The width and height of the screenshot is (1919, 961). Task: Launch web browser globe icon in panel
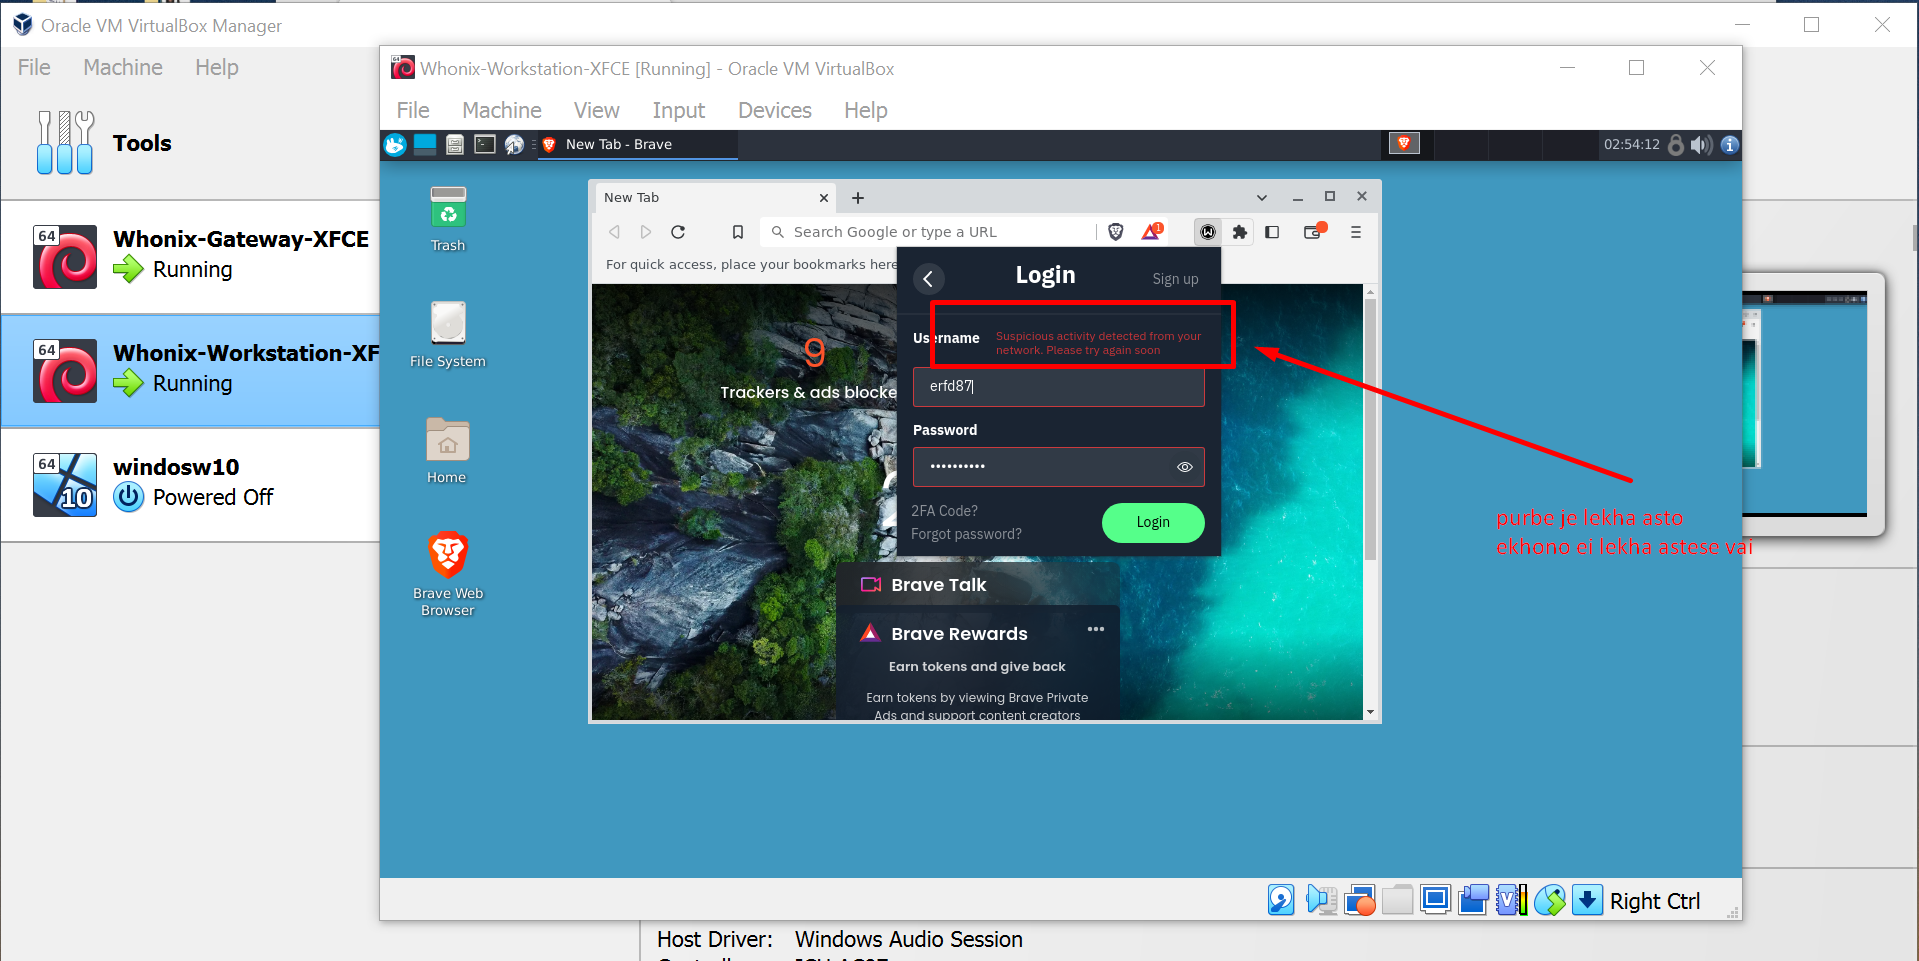[514, 144]
